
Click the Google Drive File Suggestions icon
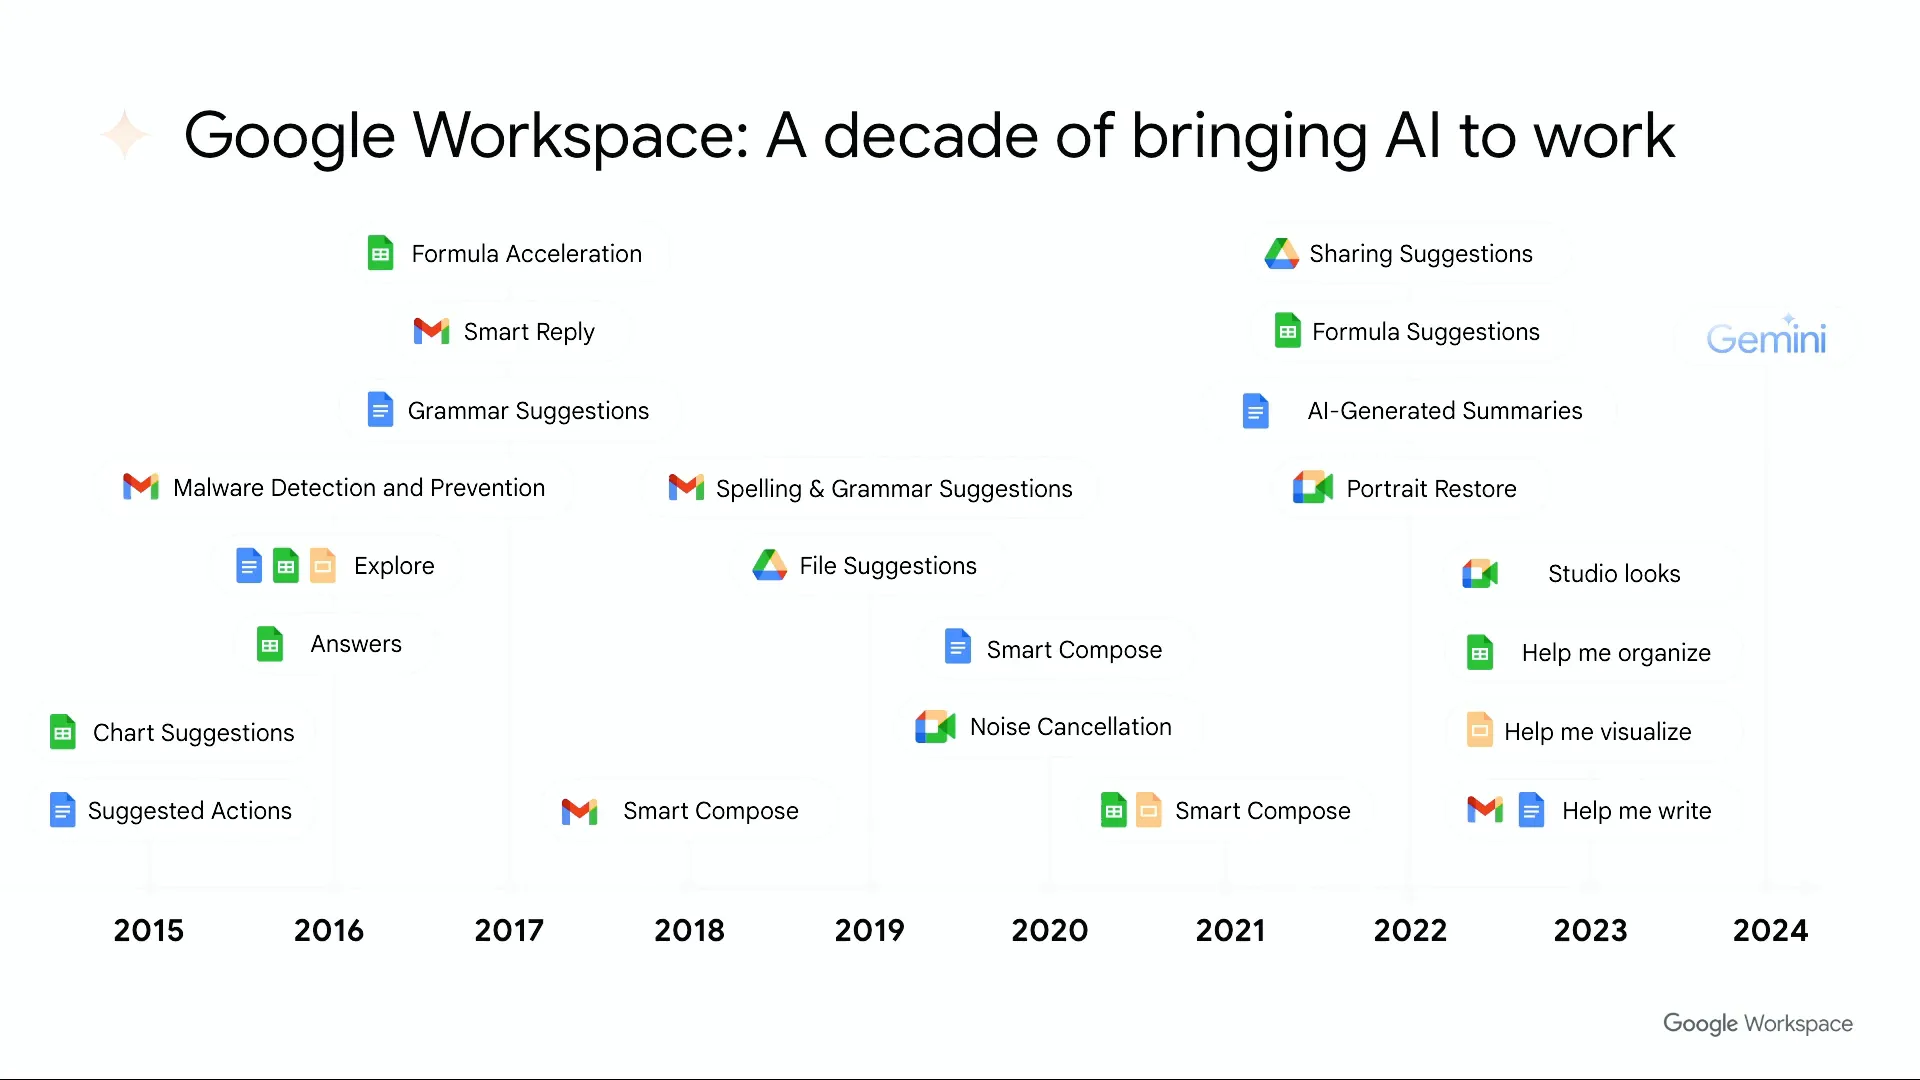click(x=770, y=566)
